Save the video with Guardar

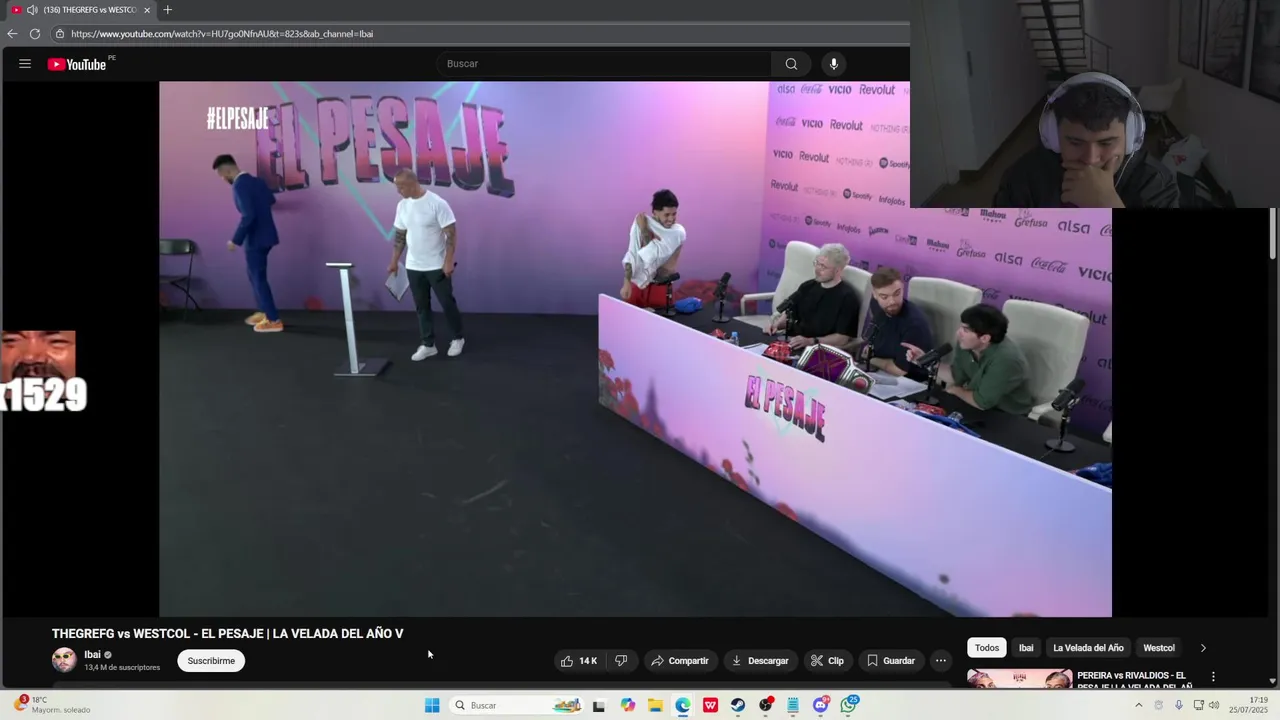click(890, 661)
